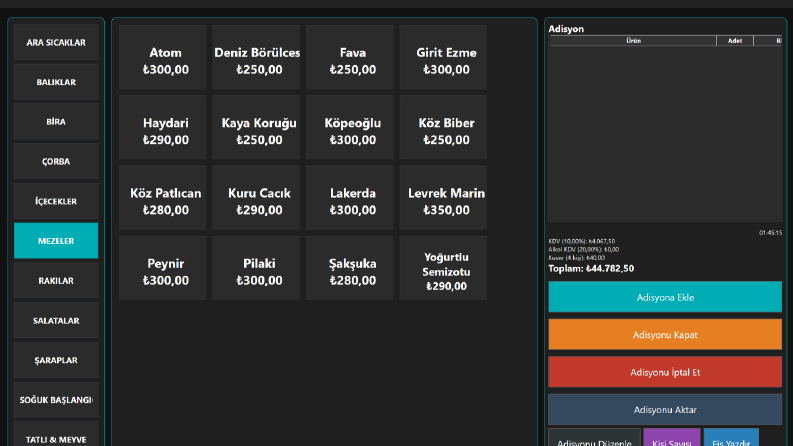Select the highlighted MEZELER category
Screen dimensions: 793x446
[x=56, y=241]
